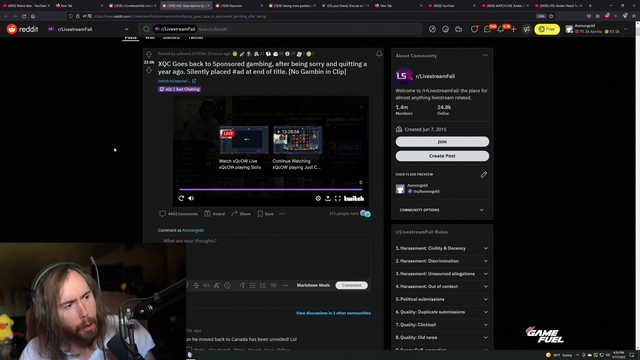Viewport: 640px width, 360px height.
Task: Click the xQc Just Chatting flair tag
Action: point(179,89)
